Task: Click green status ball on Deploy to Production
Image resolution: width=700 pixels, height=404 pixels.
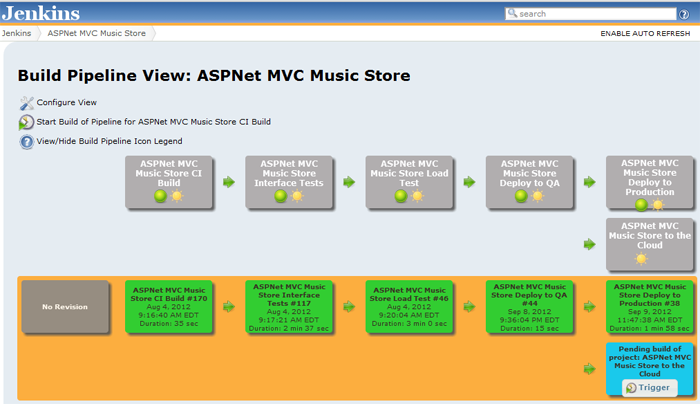Action: (641, 204)
